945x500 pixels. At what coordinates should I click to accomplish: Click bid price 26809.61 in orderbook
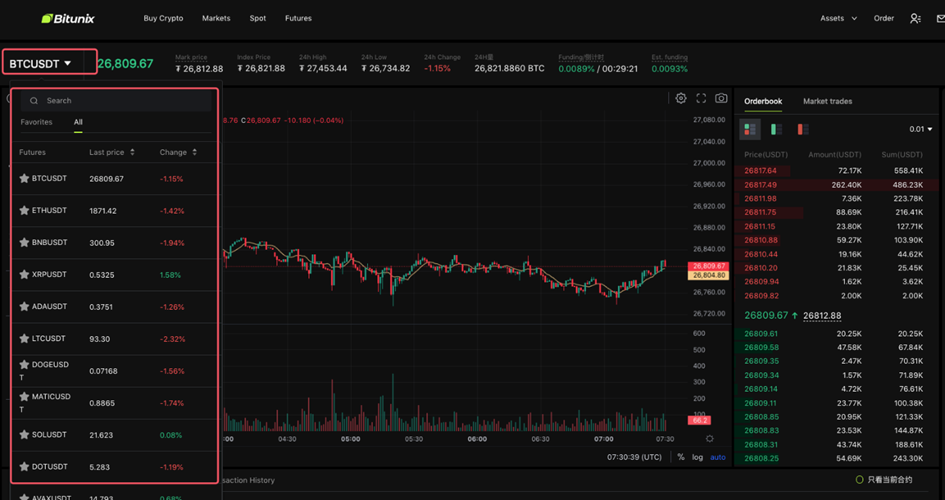tap(761, 334)
